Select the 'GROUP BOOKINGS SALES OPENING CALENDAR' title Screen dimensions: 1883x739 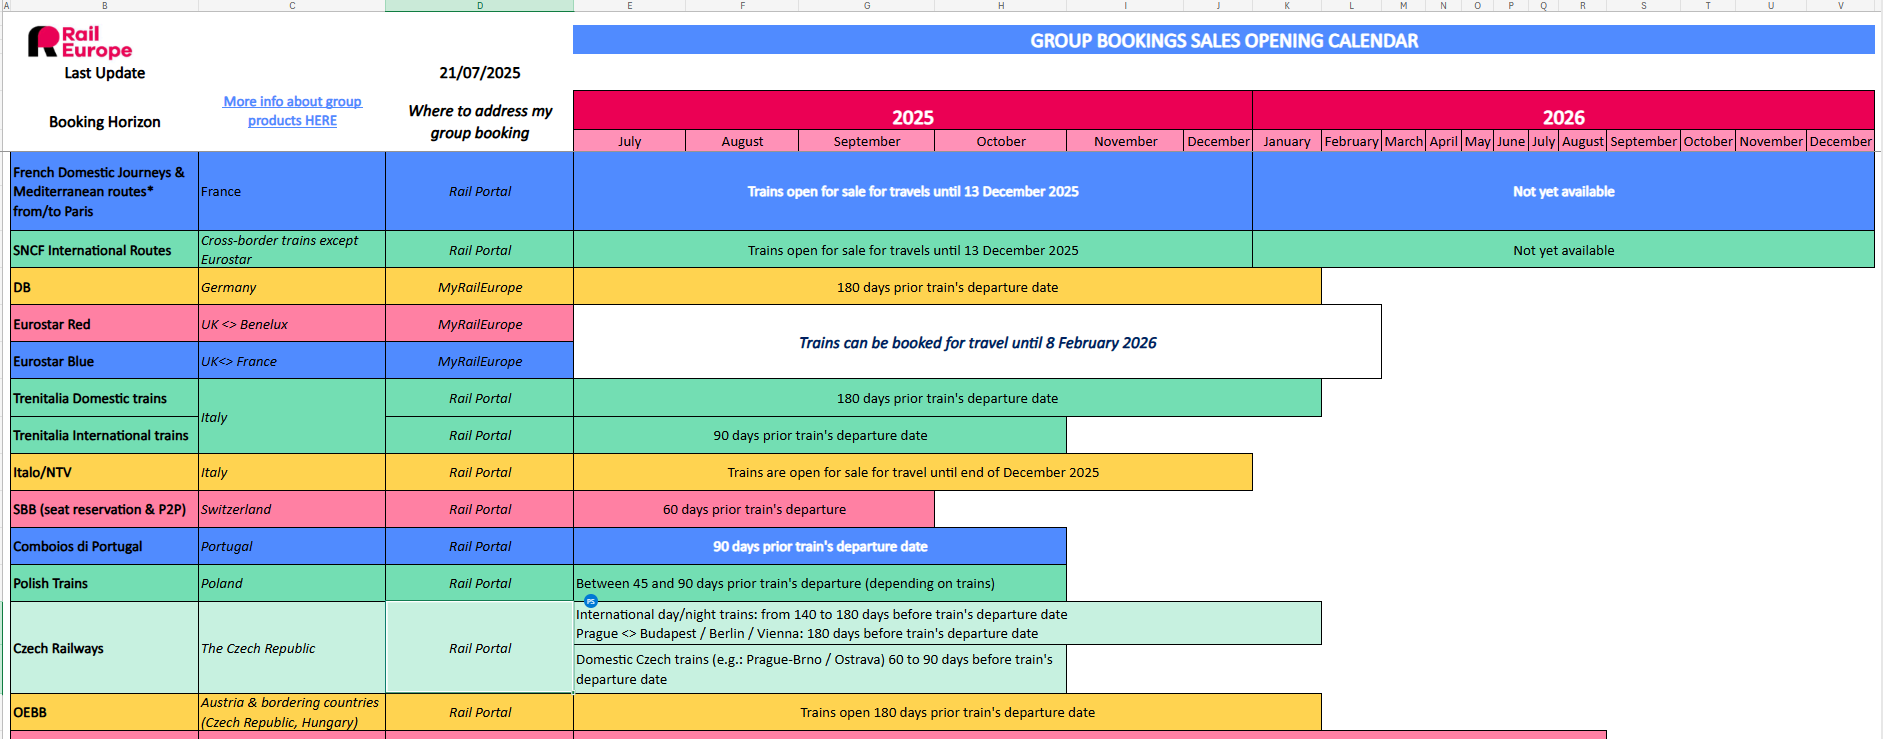[1224, 40]
